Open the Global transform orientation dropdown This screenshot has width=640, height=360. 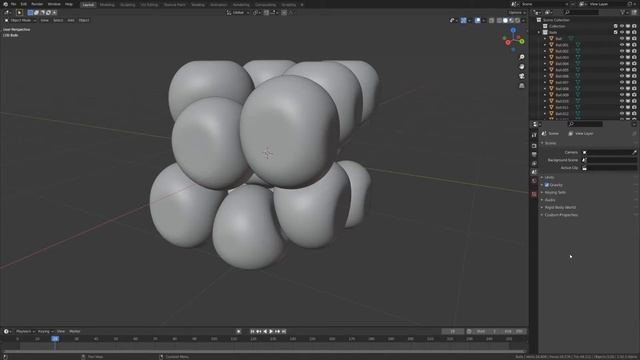[238, 13]
